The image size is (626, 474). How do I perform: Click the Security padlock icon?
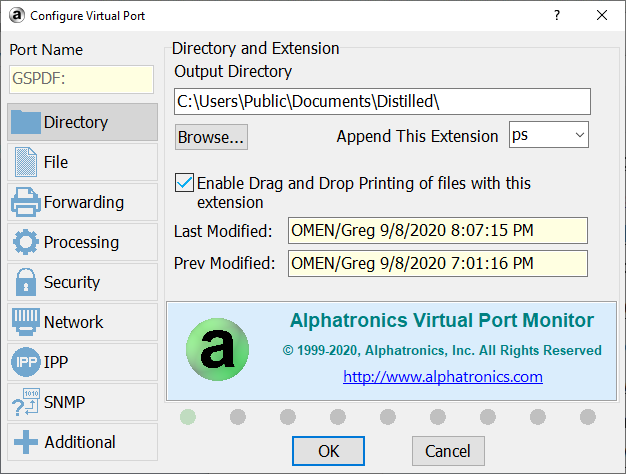click(26, 282)
